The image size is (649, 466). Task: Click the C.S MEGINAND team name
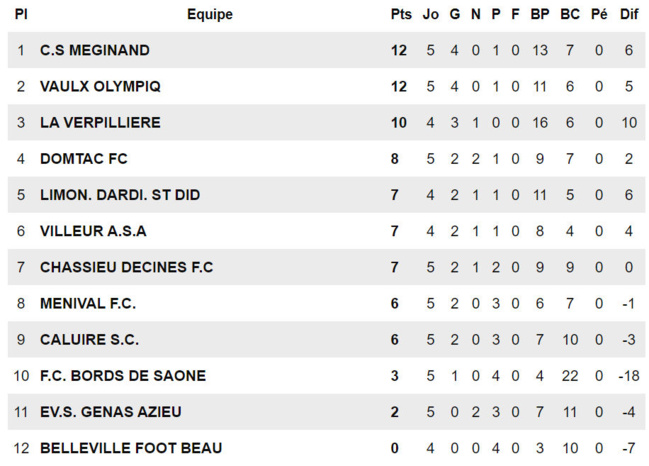click(x=95, y=50)
